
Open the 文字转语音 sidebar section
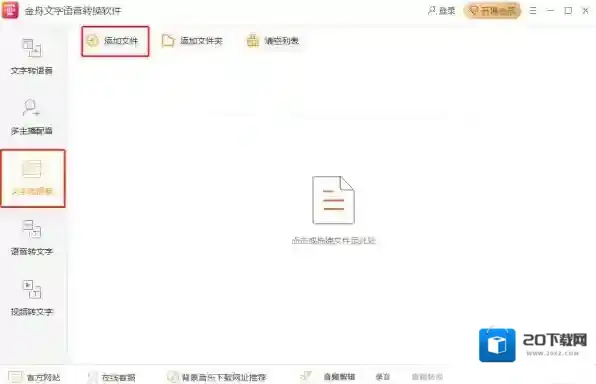coord(32,56)
